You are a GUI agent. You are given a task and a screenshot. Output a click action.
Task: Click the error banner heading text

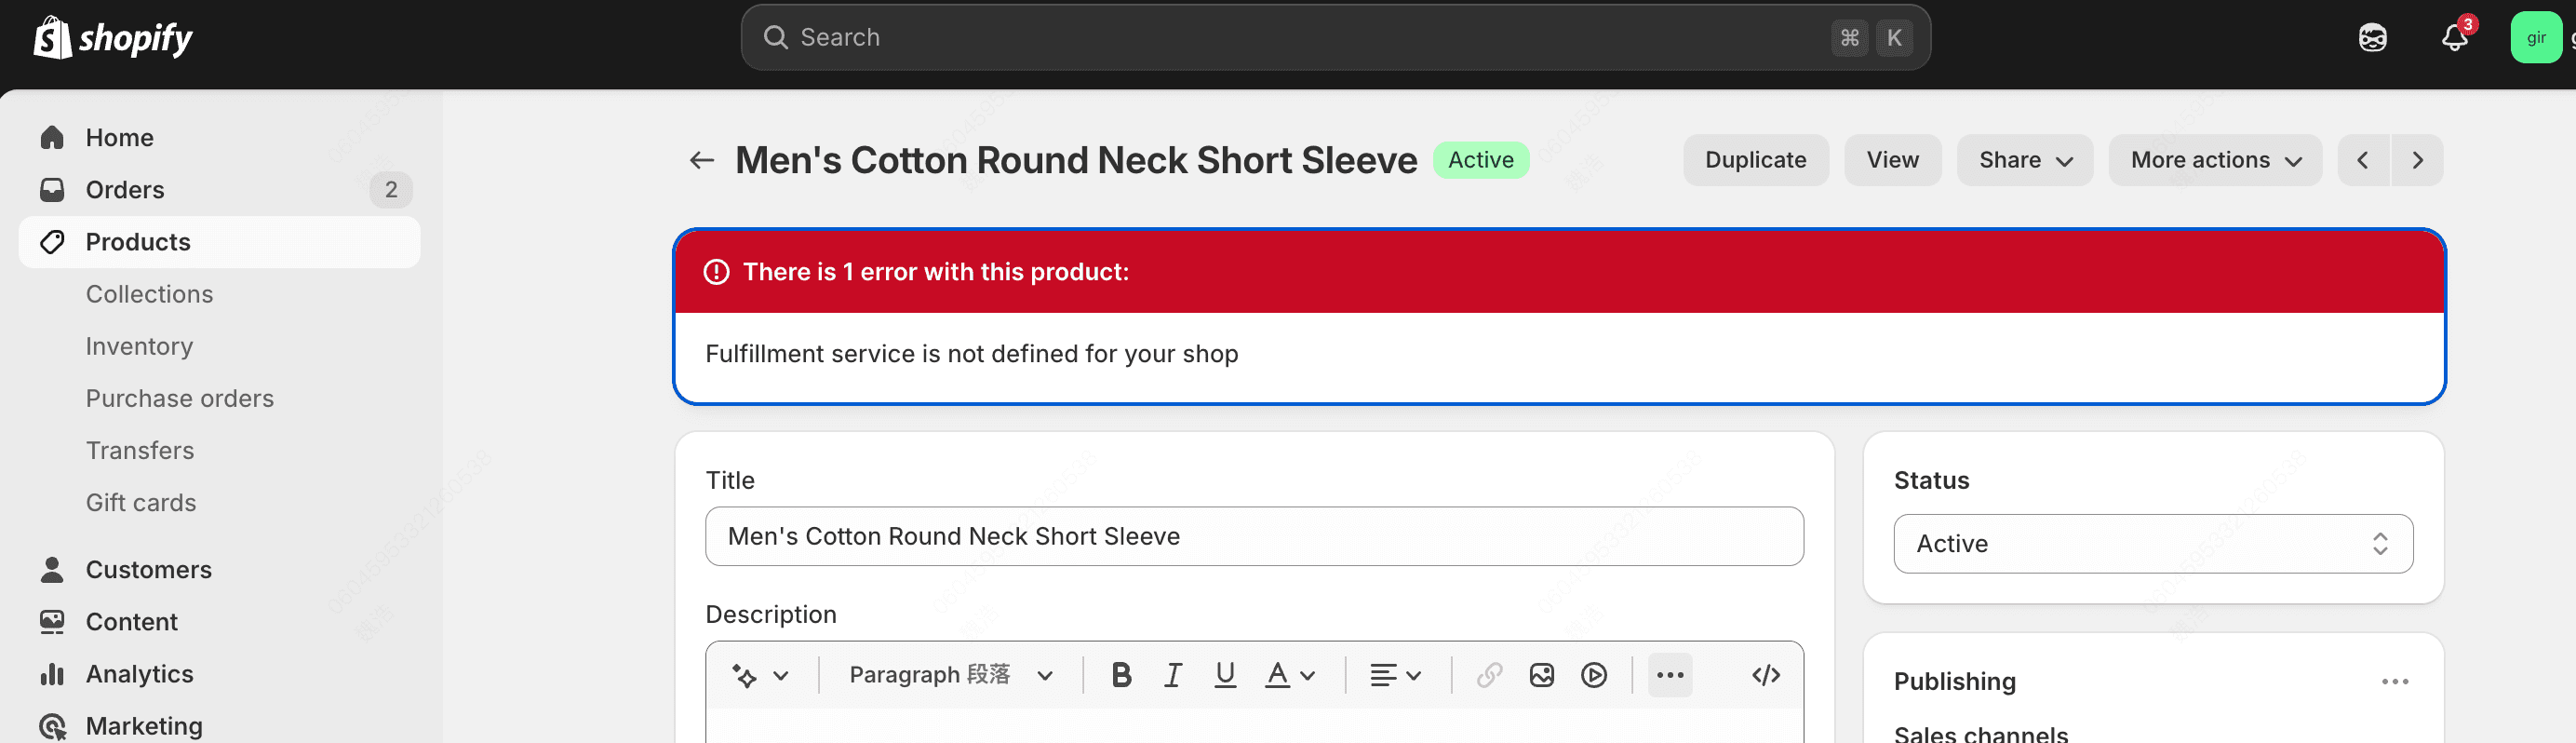coord(935,272)
